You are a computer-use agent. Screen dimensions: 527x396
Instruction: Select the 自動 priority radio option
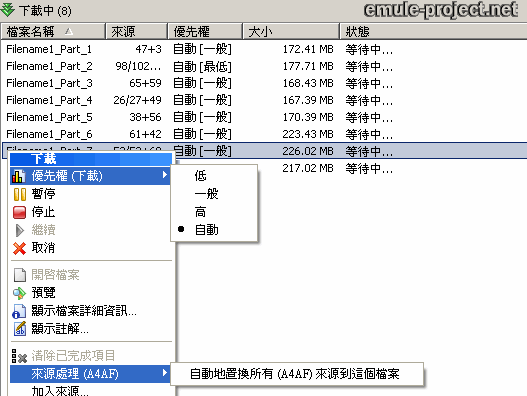(206, 230)
